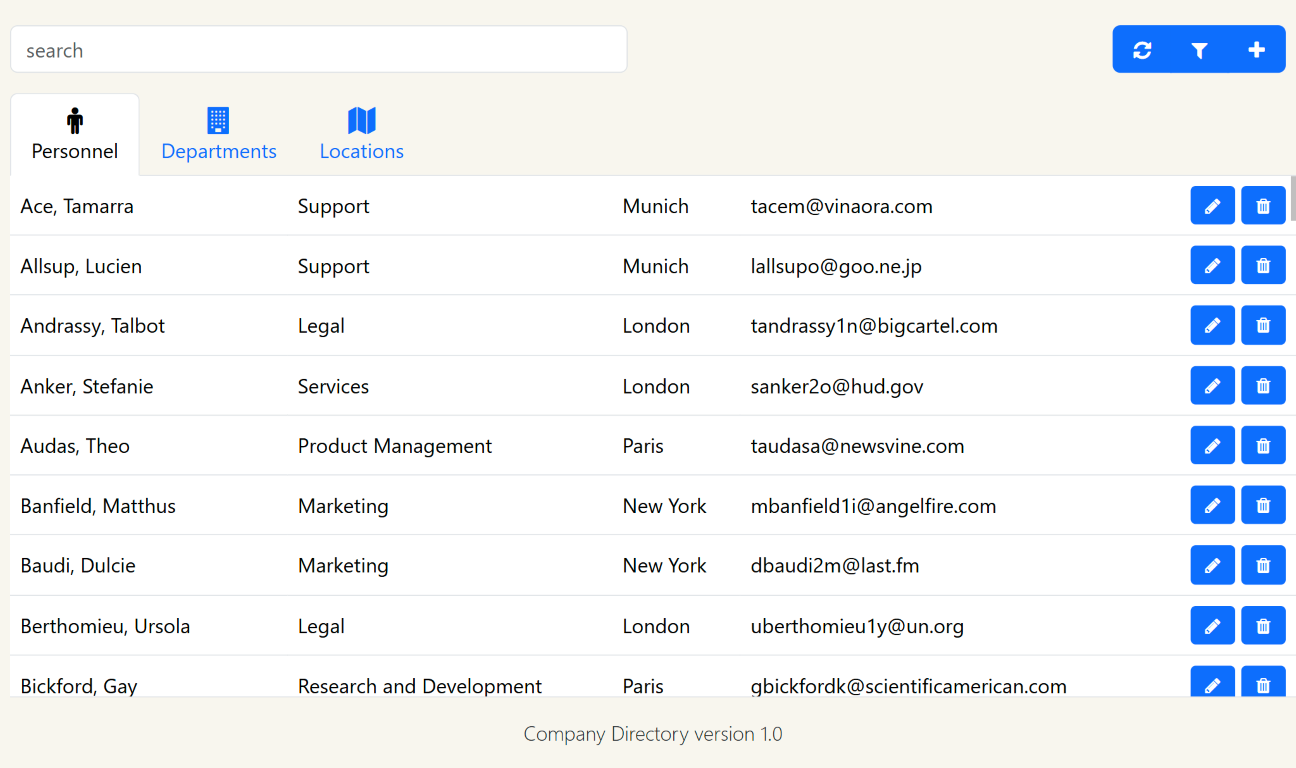1296x768 pixels.
Task: Click trash icon for Matthus Banfield
Action: [1263, 506]
